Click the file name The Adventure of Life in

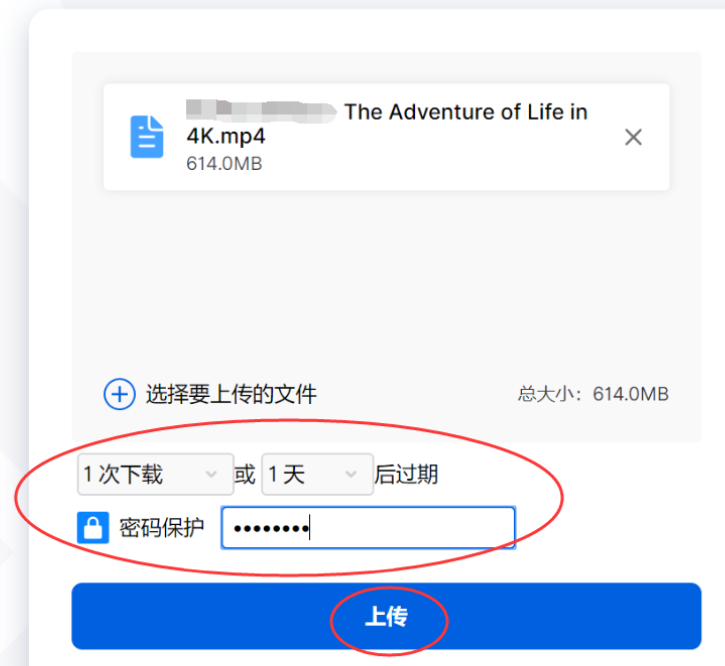click(466, 112)
